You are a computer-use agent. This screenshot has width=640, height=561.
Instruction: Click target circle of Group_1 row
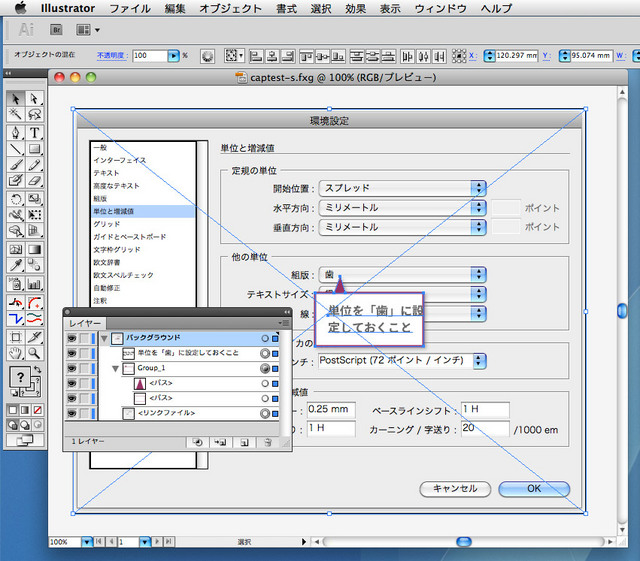coord(265,369)
